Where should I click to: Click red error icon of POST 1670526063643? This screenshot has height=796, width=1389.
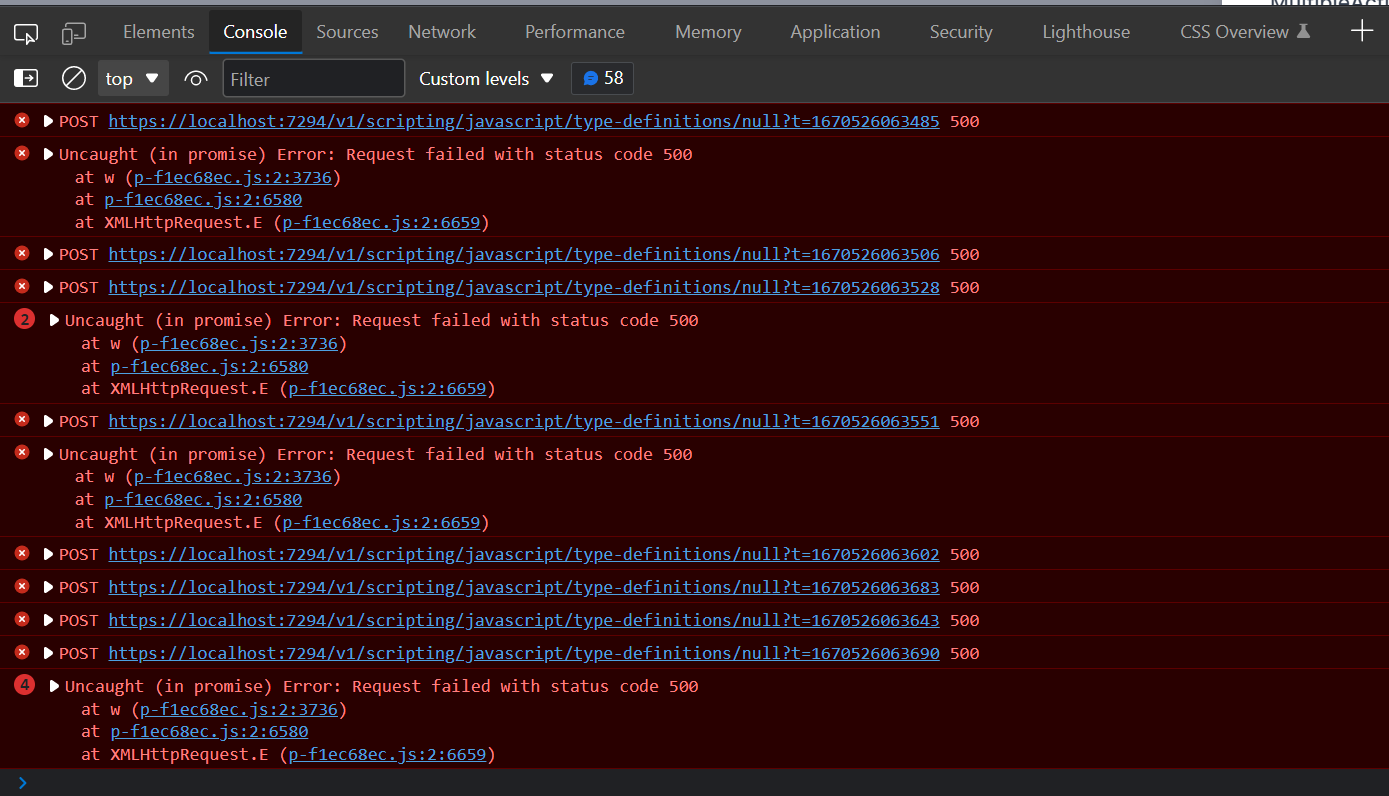(x=22, y=619)
